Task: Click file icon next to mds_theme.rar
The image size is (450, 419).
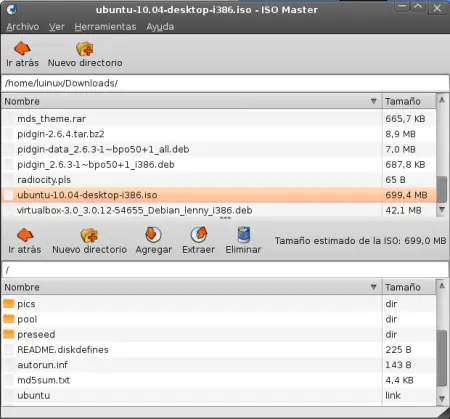Action: click(9, 119)
